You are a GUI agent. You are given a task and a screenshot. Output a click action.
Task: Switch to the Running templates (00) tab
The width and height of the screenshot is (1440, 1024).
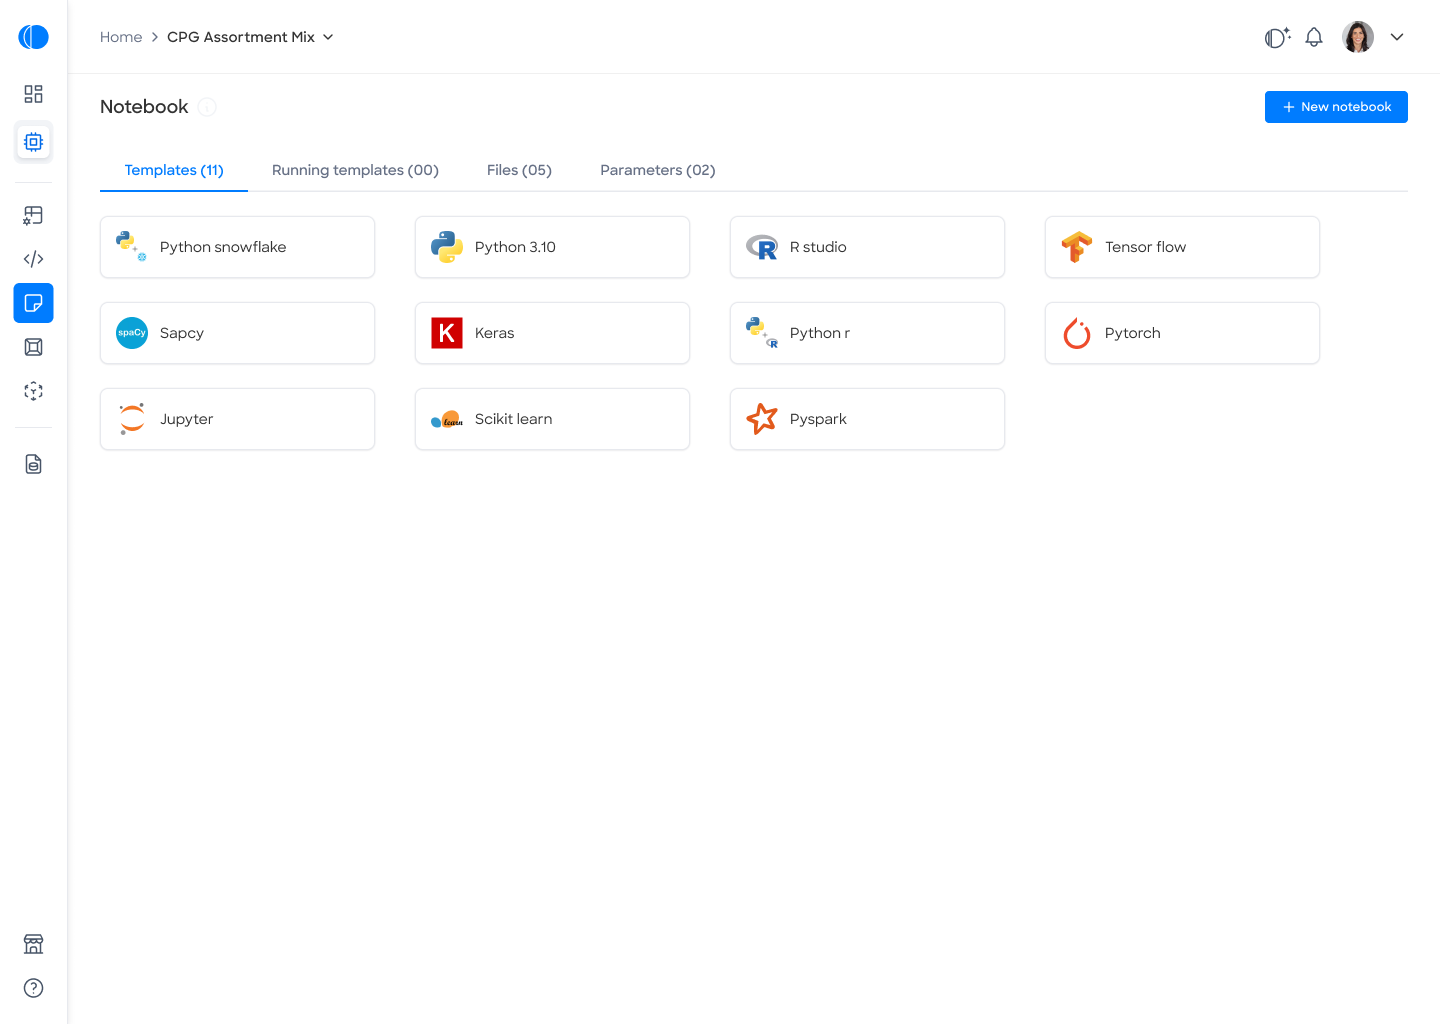(355, 170)
